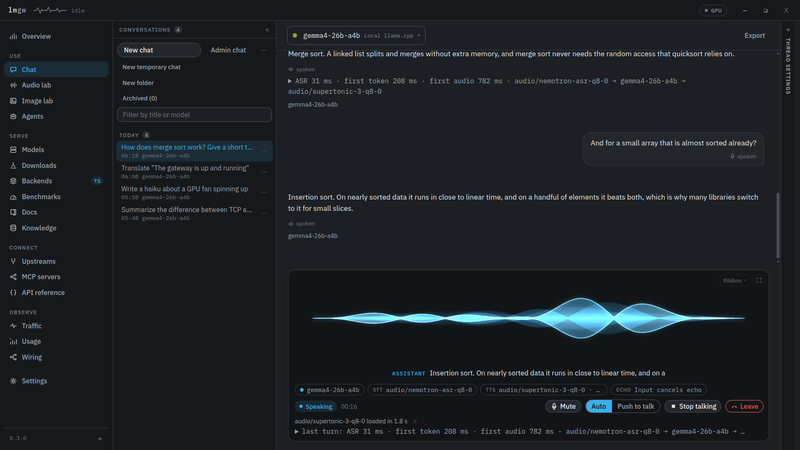
Task: Dismiss the supertonic loaded notice with its X
Action: (415, 421)
